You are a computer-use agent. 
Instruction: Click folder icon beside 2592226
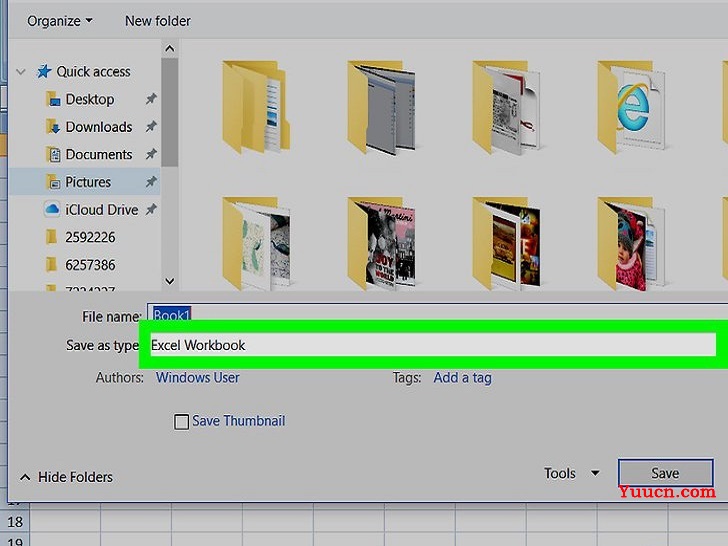click(x=52, y=237)
